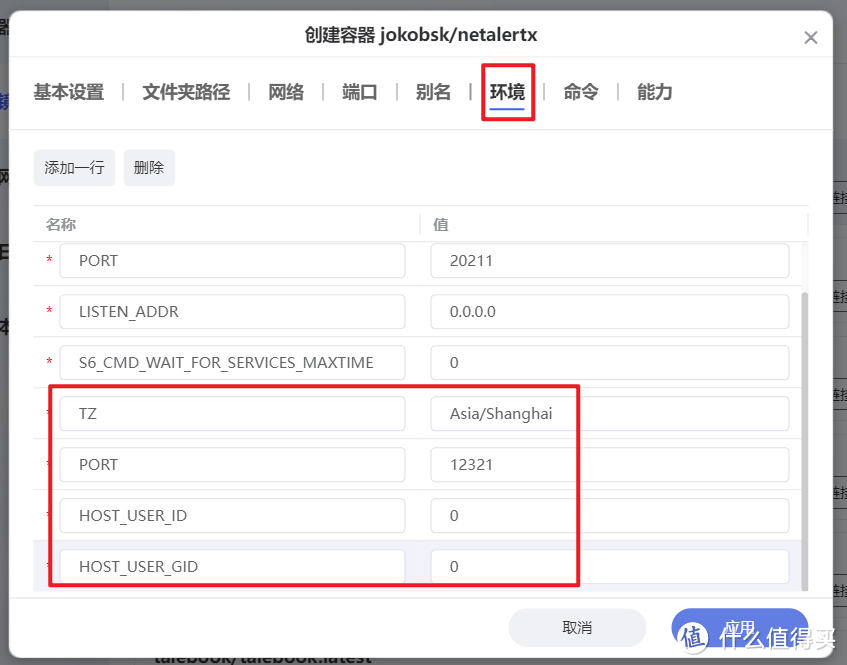847x665 pixels.
Task: Open the 端口 tab
Action: [x=359, y=91]
